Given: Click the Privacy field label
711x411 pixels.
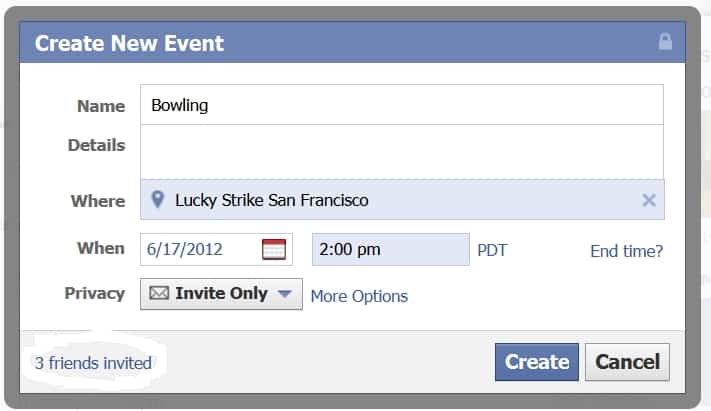Looking at the screenshot, I should 95,293.
